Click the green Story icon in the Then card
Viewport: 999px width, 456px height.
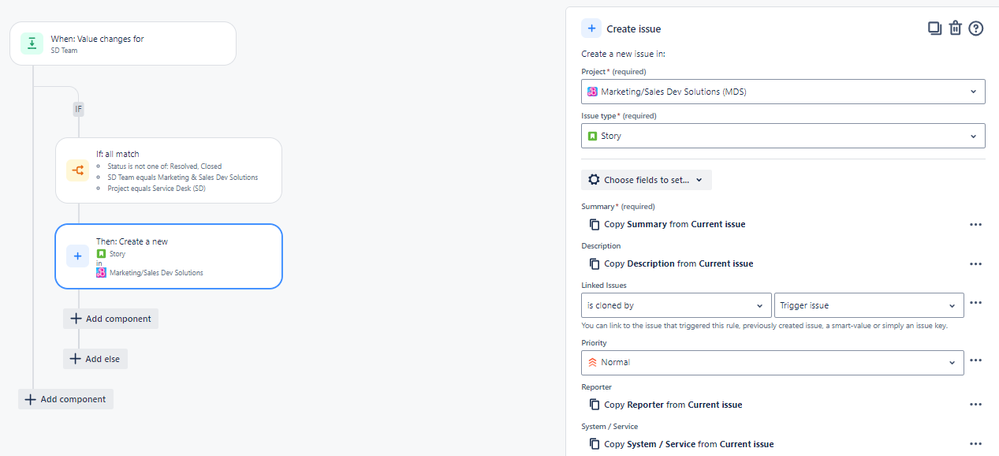tap(101, 254)
